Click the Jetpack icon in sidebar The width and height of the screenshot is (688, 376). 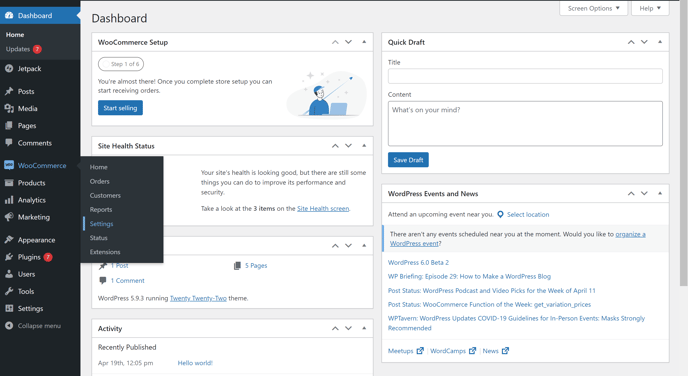(9, 68)
